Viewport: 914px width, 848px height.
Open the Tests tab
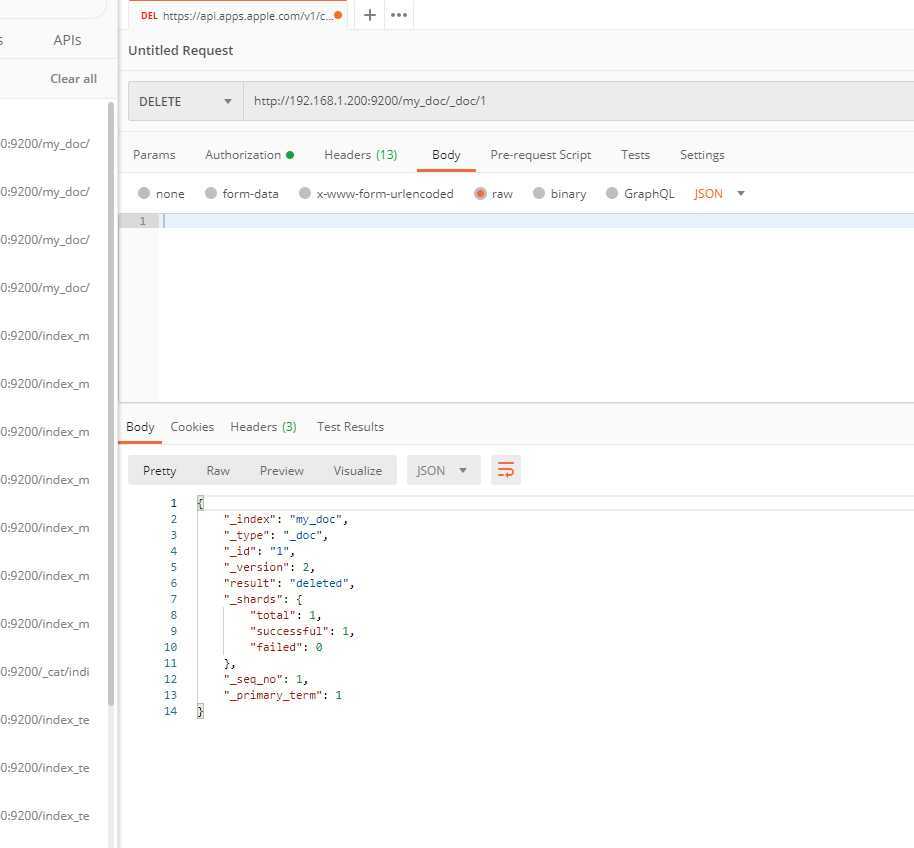tap(635, 155)
